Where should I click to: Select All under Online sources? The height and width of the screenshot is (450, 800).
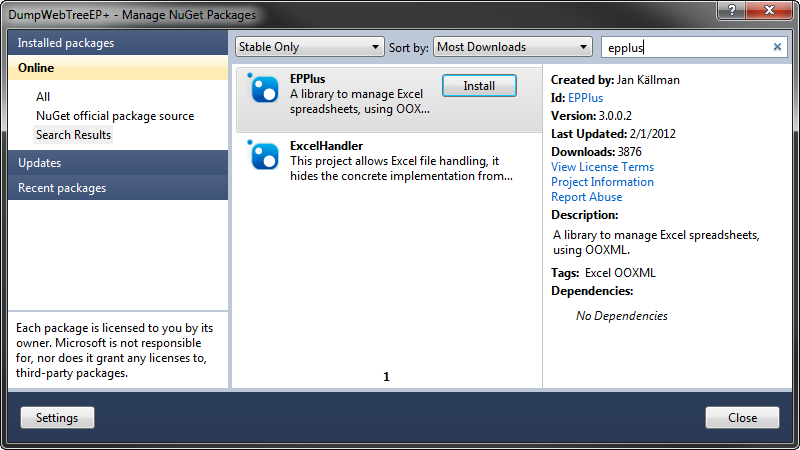(x=43, y=97)
